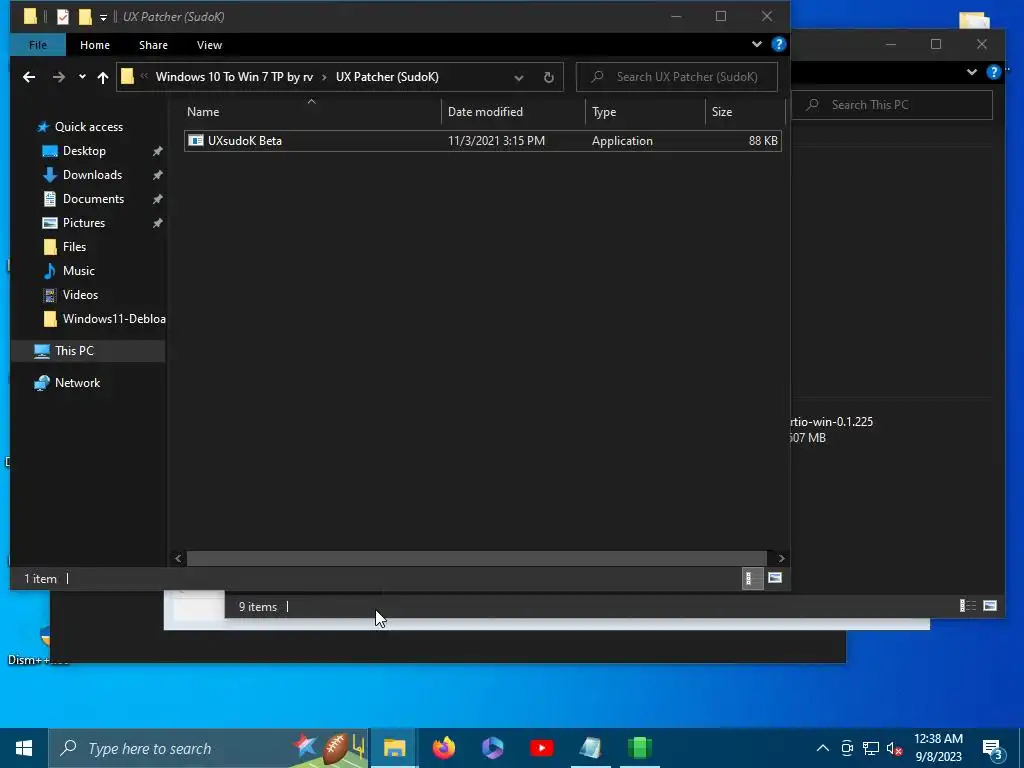The image size is (1024, 768).
Task: Click pin icon next to Desktop
Action: [x=157, y=152]
